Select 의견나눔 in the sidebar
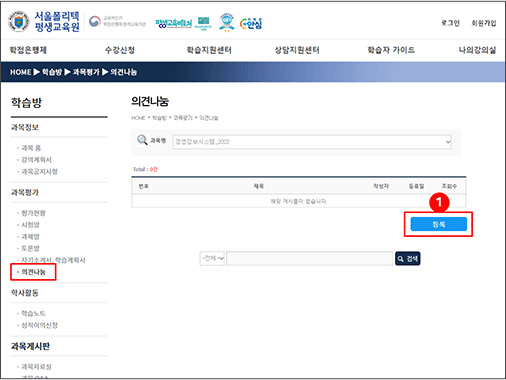Image resolution: width=506 pixels, height=380 pixels. (33, 272)
